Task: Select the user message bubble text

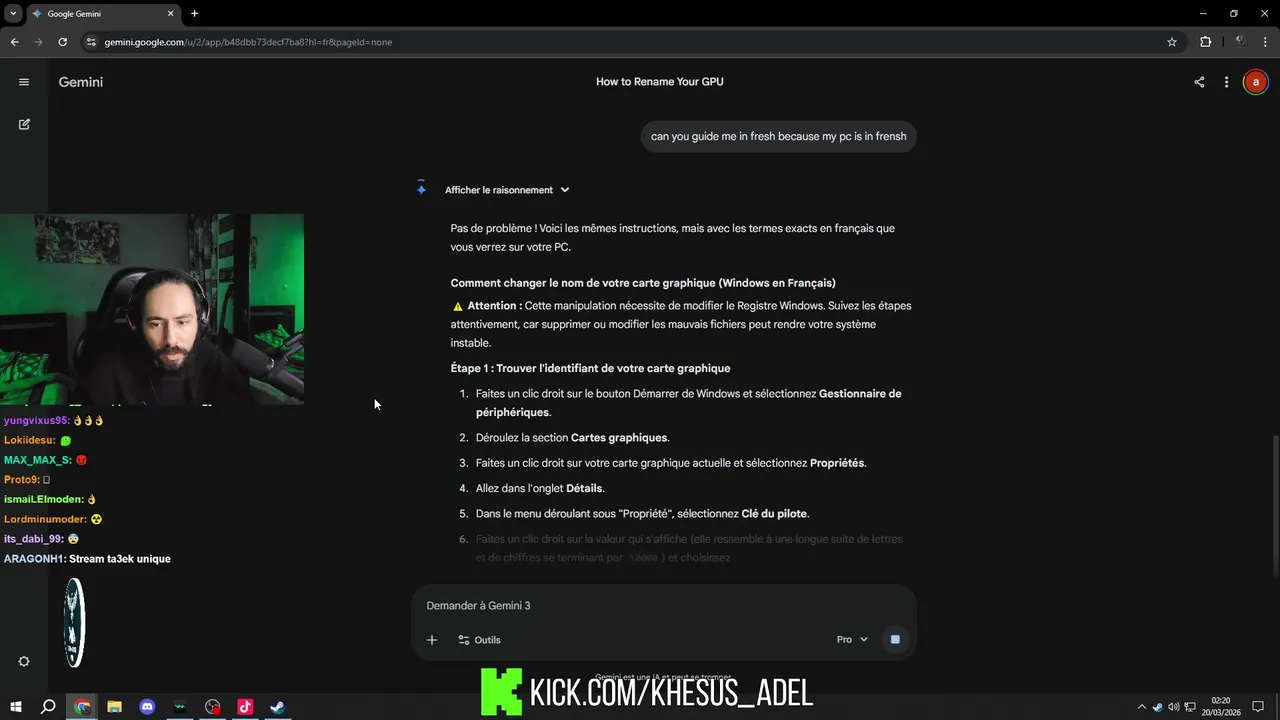Action: (779, 137)
